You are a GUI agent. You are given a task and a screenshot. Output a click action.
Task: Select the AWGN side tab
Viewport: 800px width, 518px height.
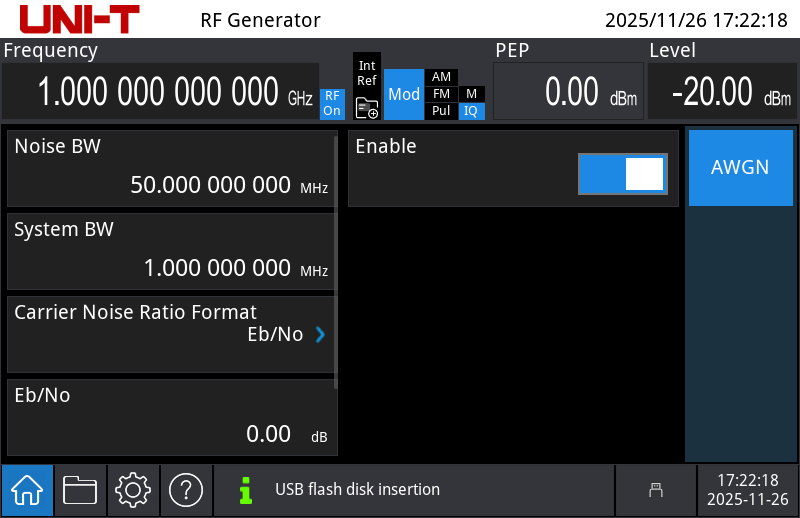740,168
